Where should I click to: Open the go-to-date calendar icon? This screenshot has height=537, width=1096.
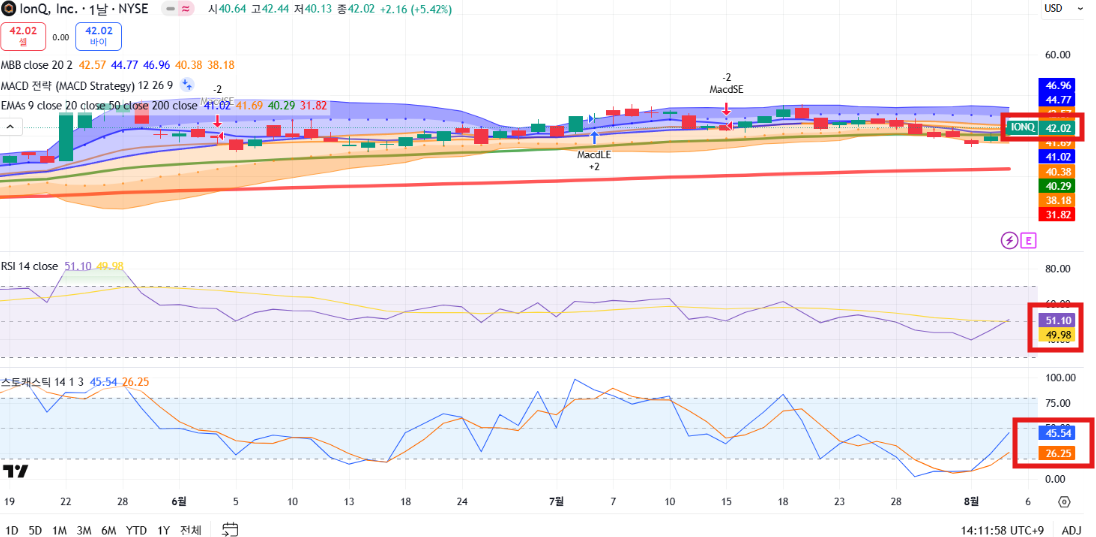click(x=231, y=529)
